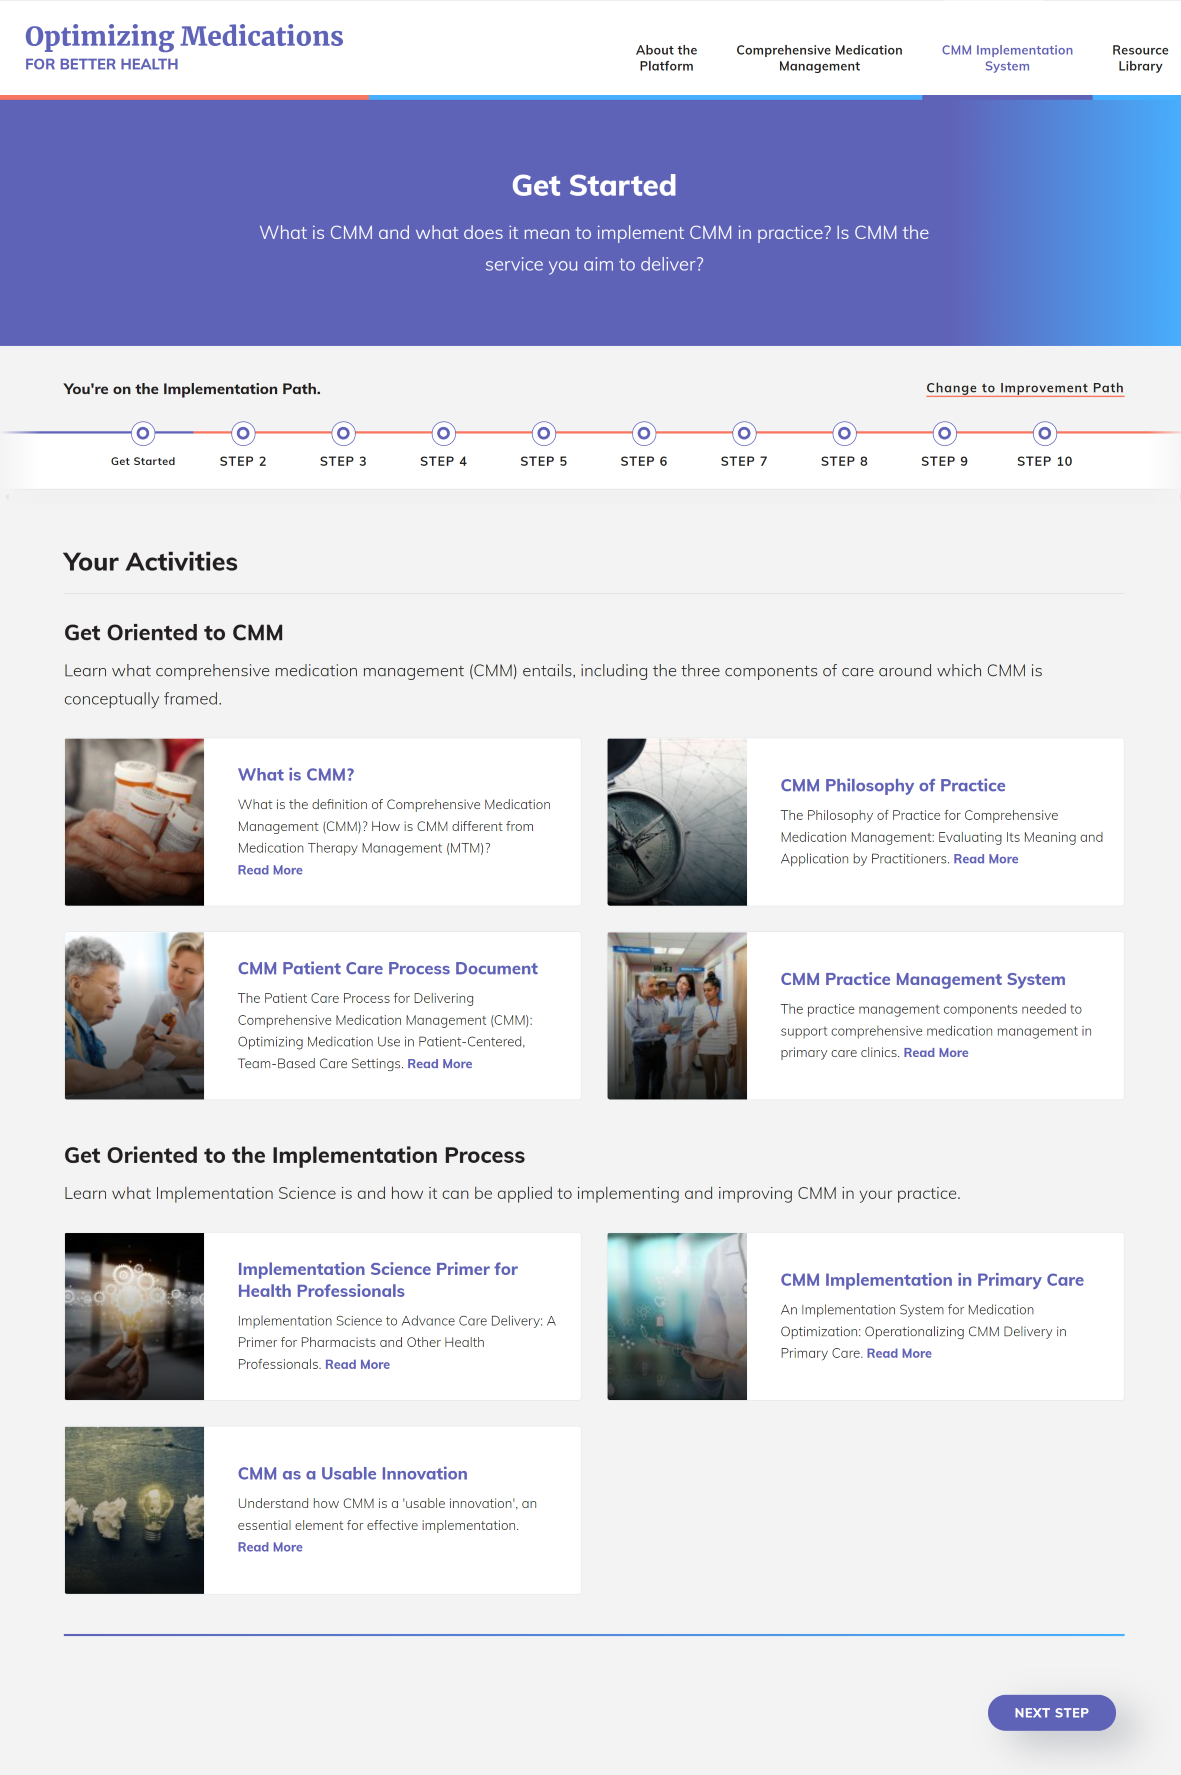Click Read More in Patient Care Process card
The height and width of the screenshot is (1775, 1181).
pos(440,1064)
